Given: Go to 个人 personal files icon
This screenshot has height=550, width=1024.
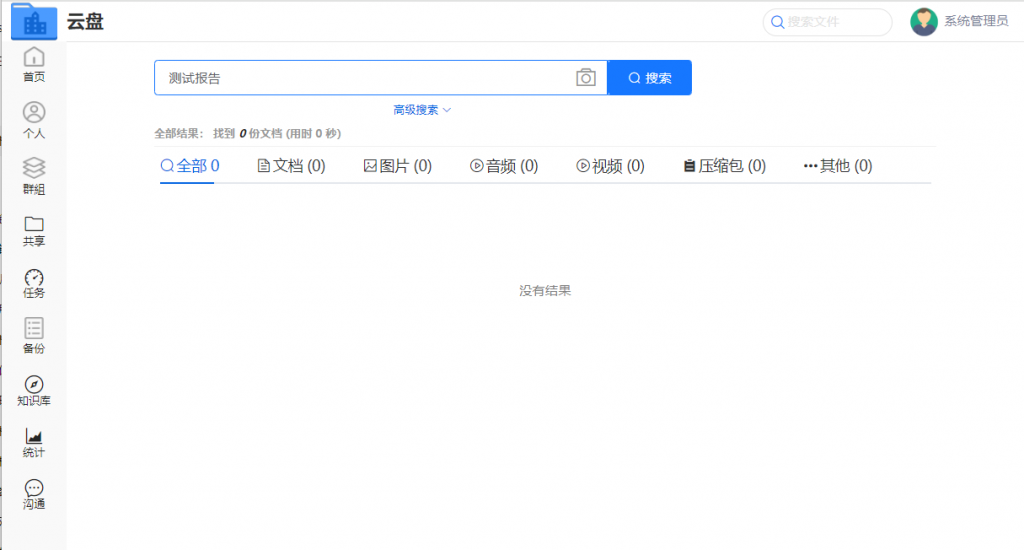Looking at the screenshot, I should pyautogui.click(x=34, y=113).
